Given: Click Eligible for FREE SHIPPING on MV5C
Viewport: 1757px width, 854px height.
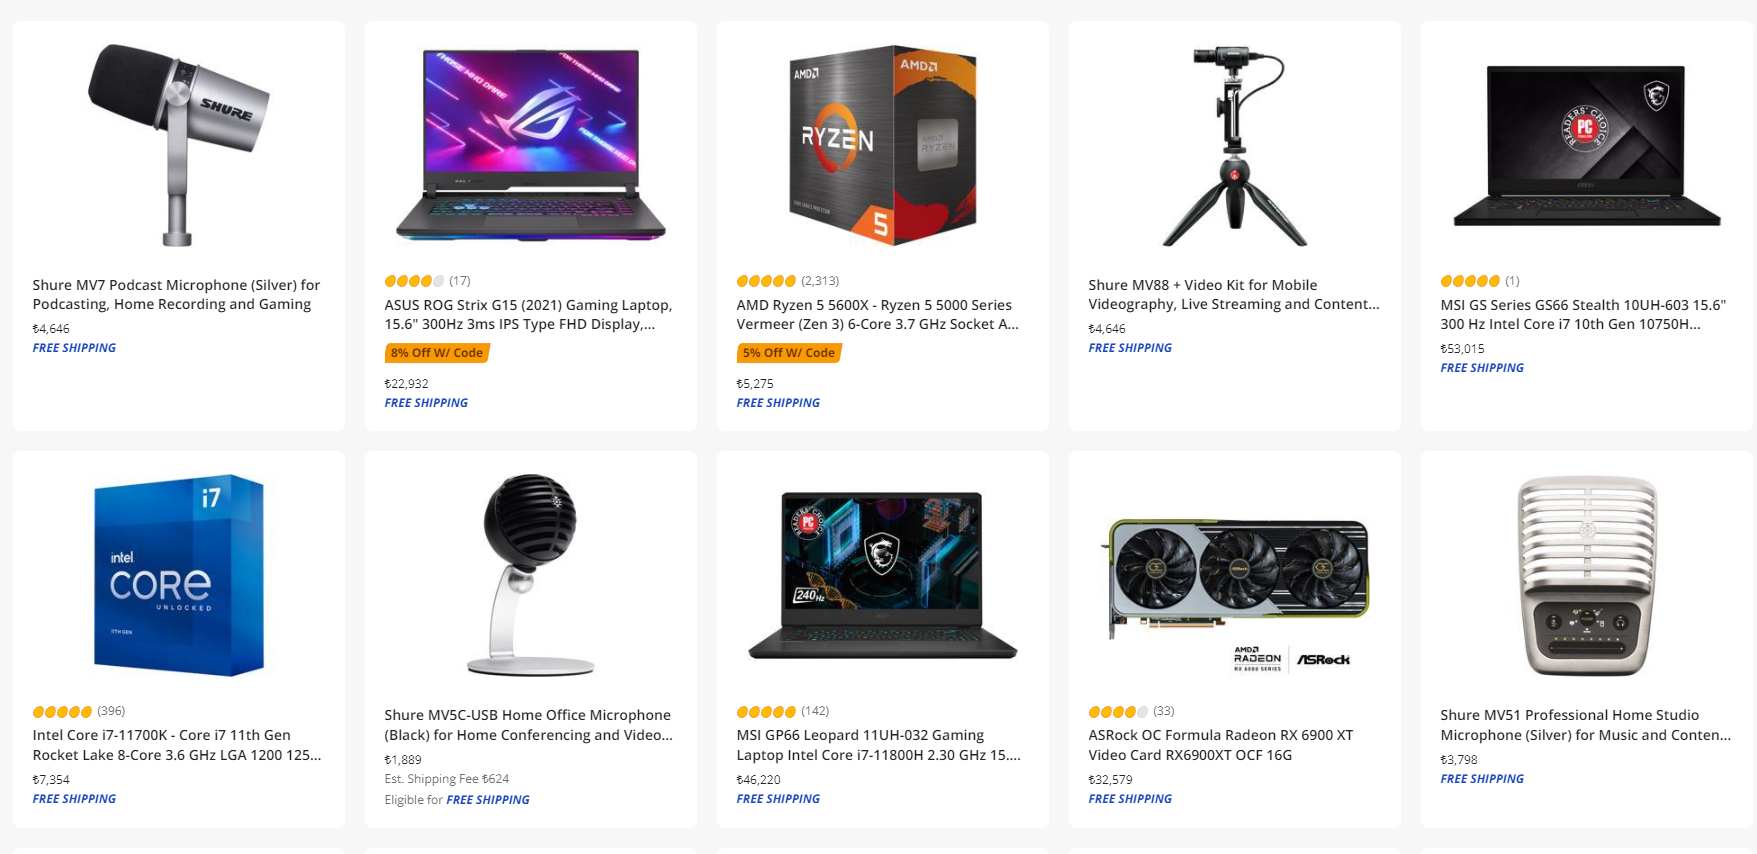Looking at the screenshot, I should [x=457, y=800].
